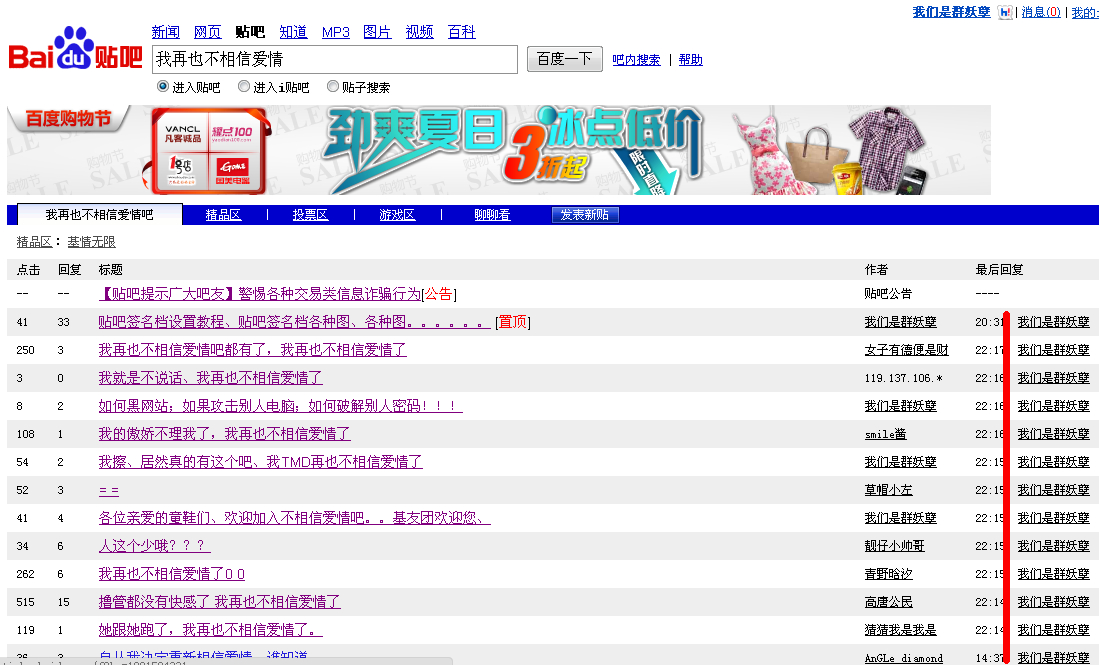Switch to the 投票区 tab
The height and width of the screenshot is (665, 1099).
[310, 215]
